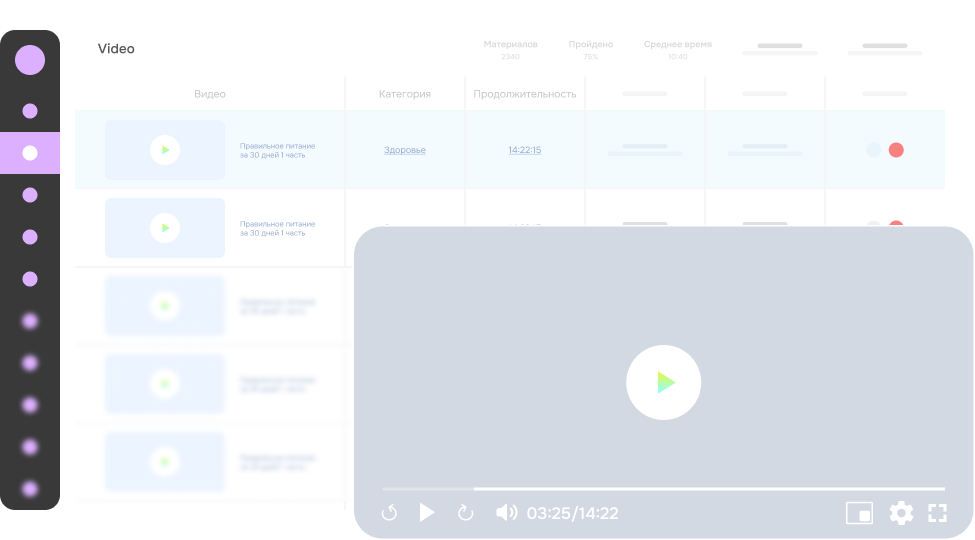Screen dimensions: 975x540
Task: Click the Продолжительность column header
Action: (525, 94)
